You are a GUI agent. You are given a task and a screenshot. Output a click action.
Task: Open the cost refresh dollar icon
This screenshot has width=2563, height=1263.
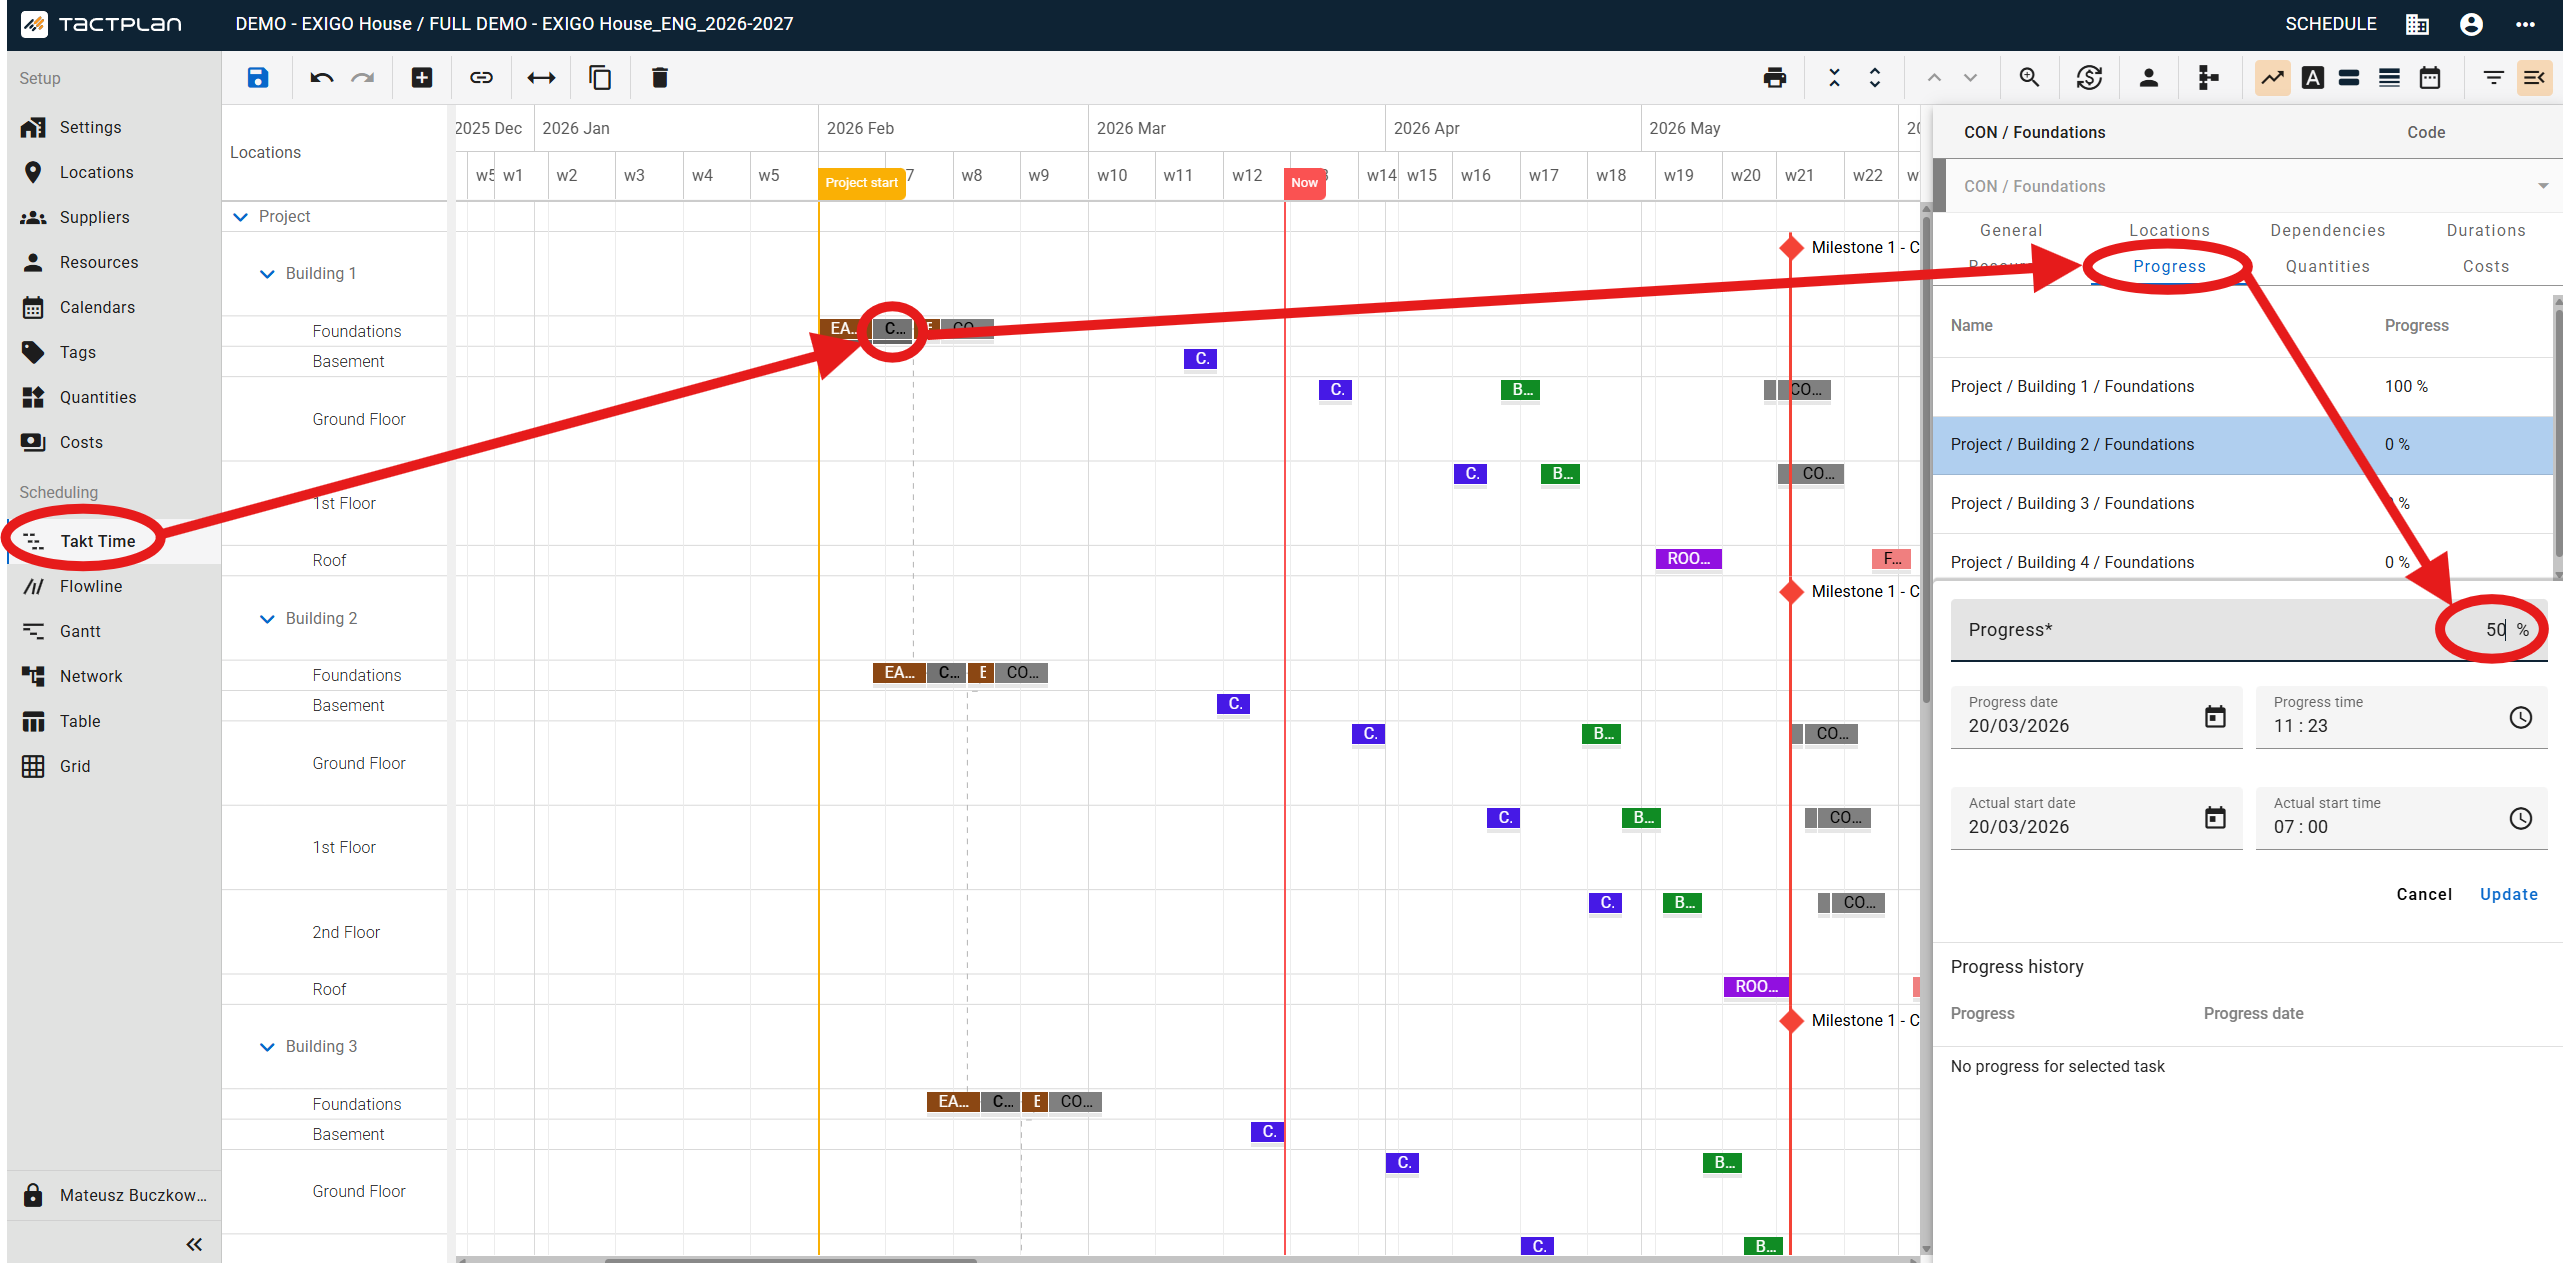click(2089, 78)
